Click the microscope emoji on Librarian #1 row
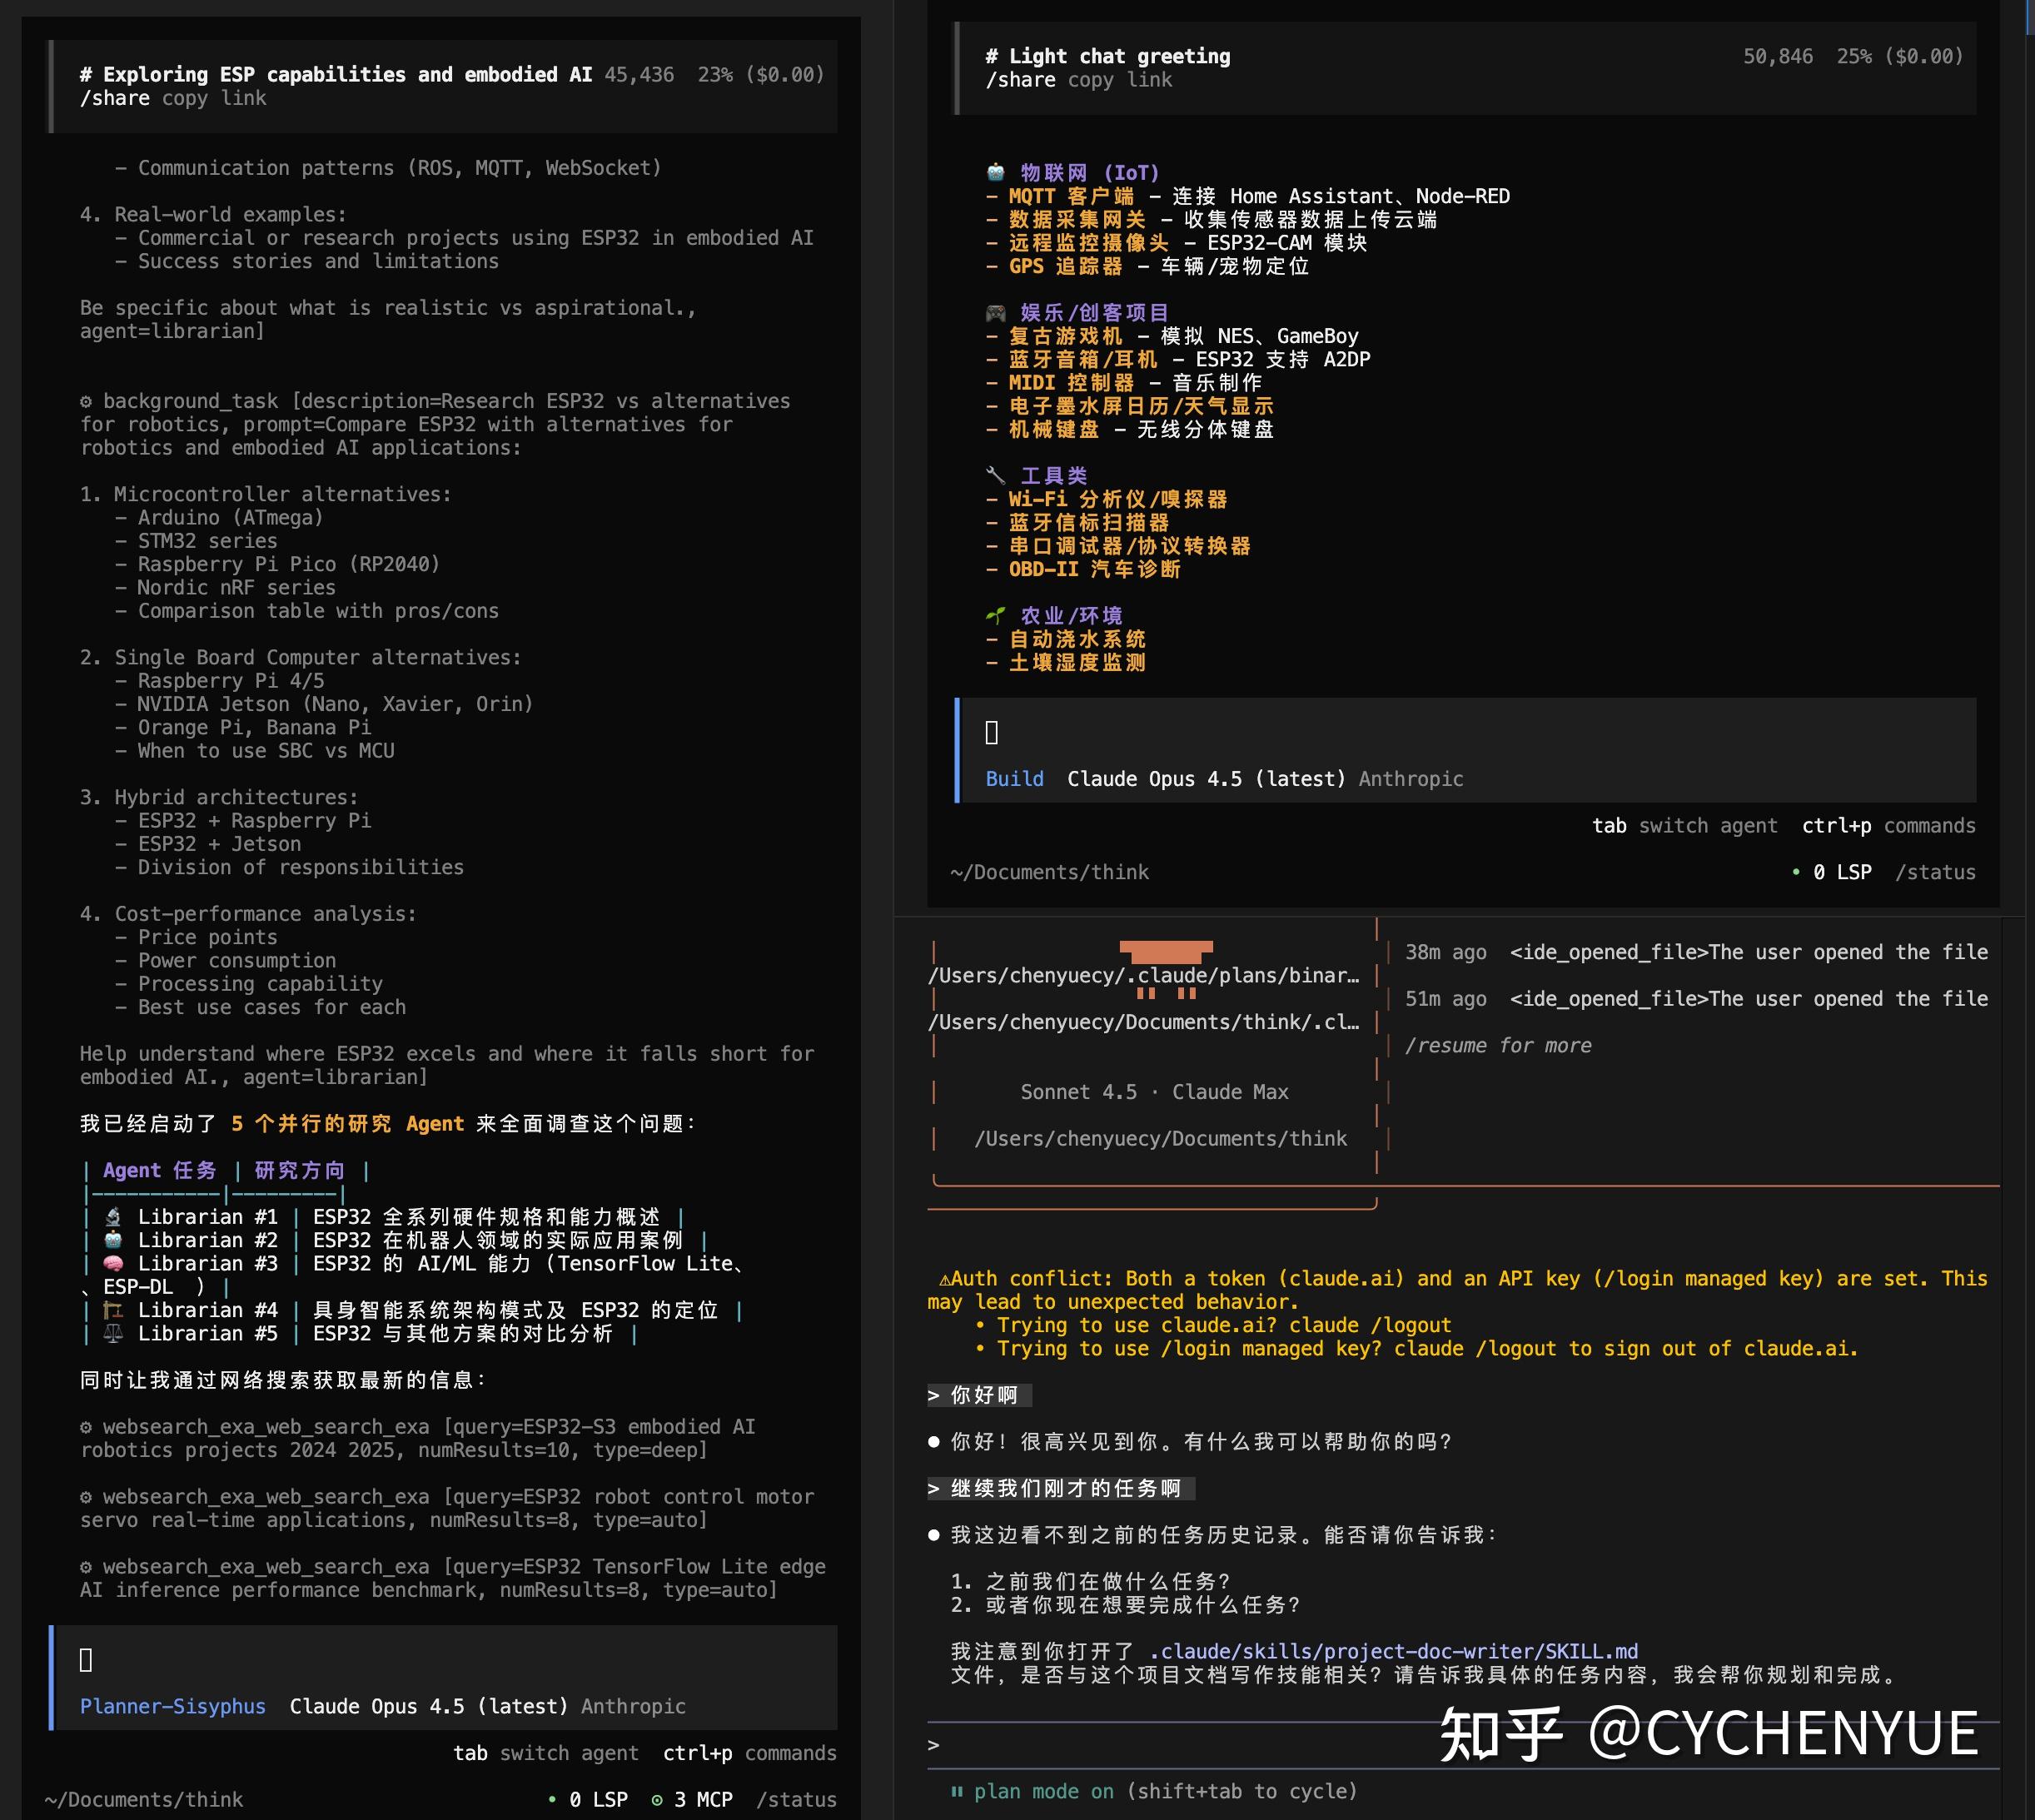 [x=113, y=1216]
